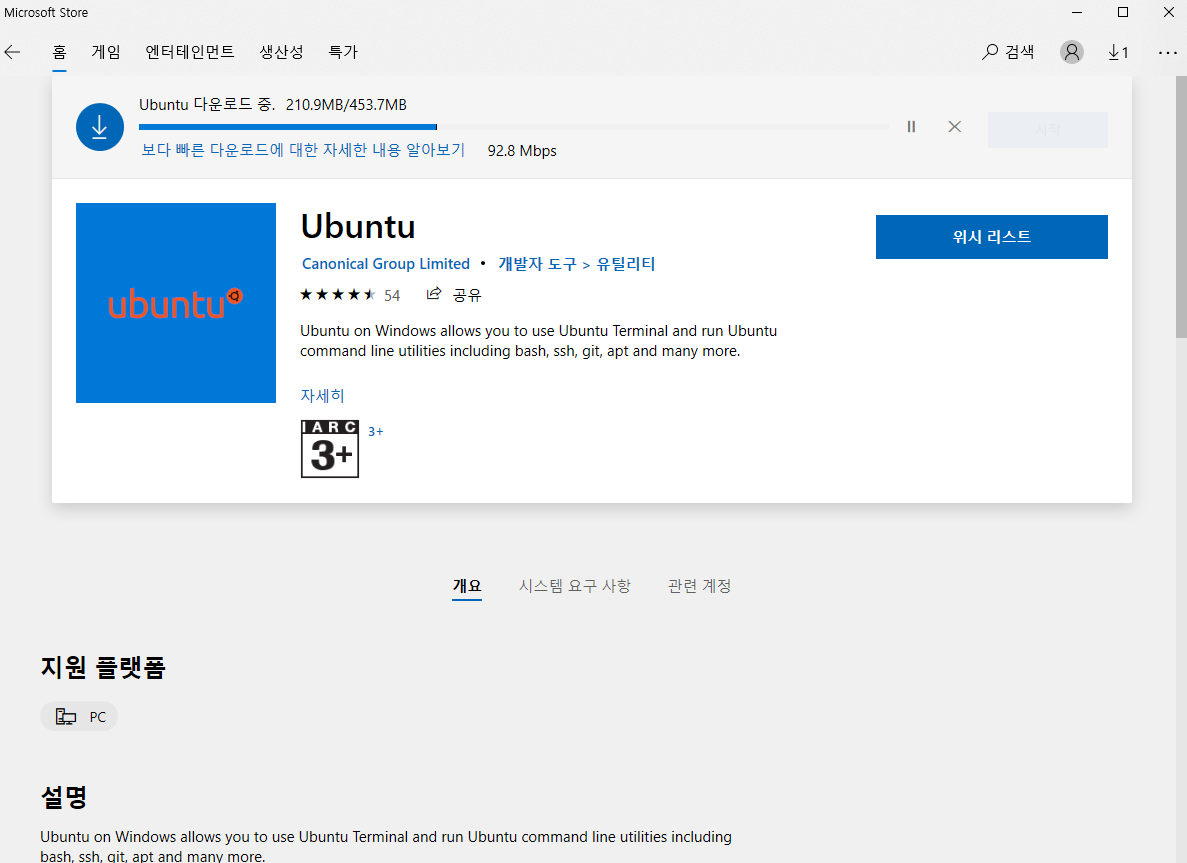This screenshot has width=1187, height=863.
Task: Switch to the 시스템 요구 사항 tab
Action: click(x=575, y=586)
